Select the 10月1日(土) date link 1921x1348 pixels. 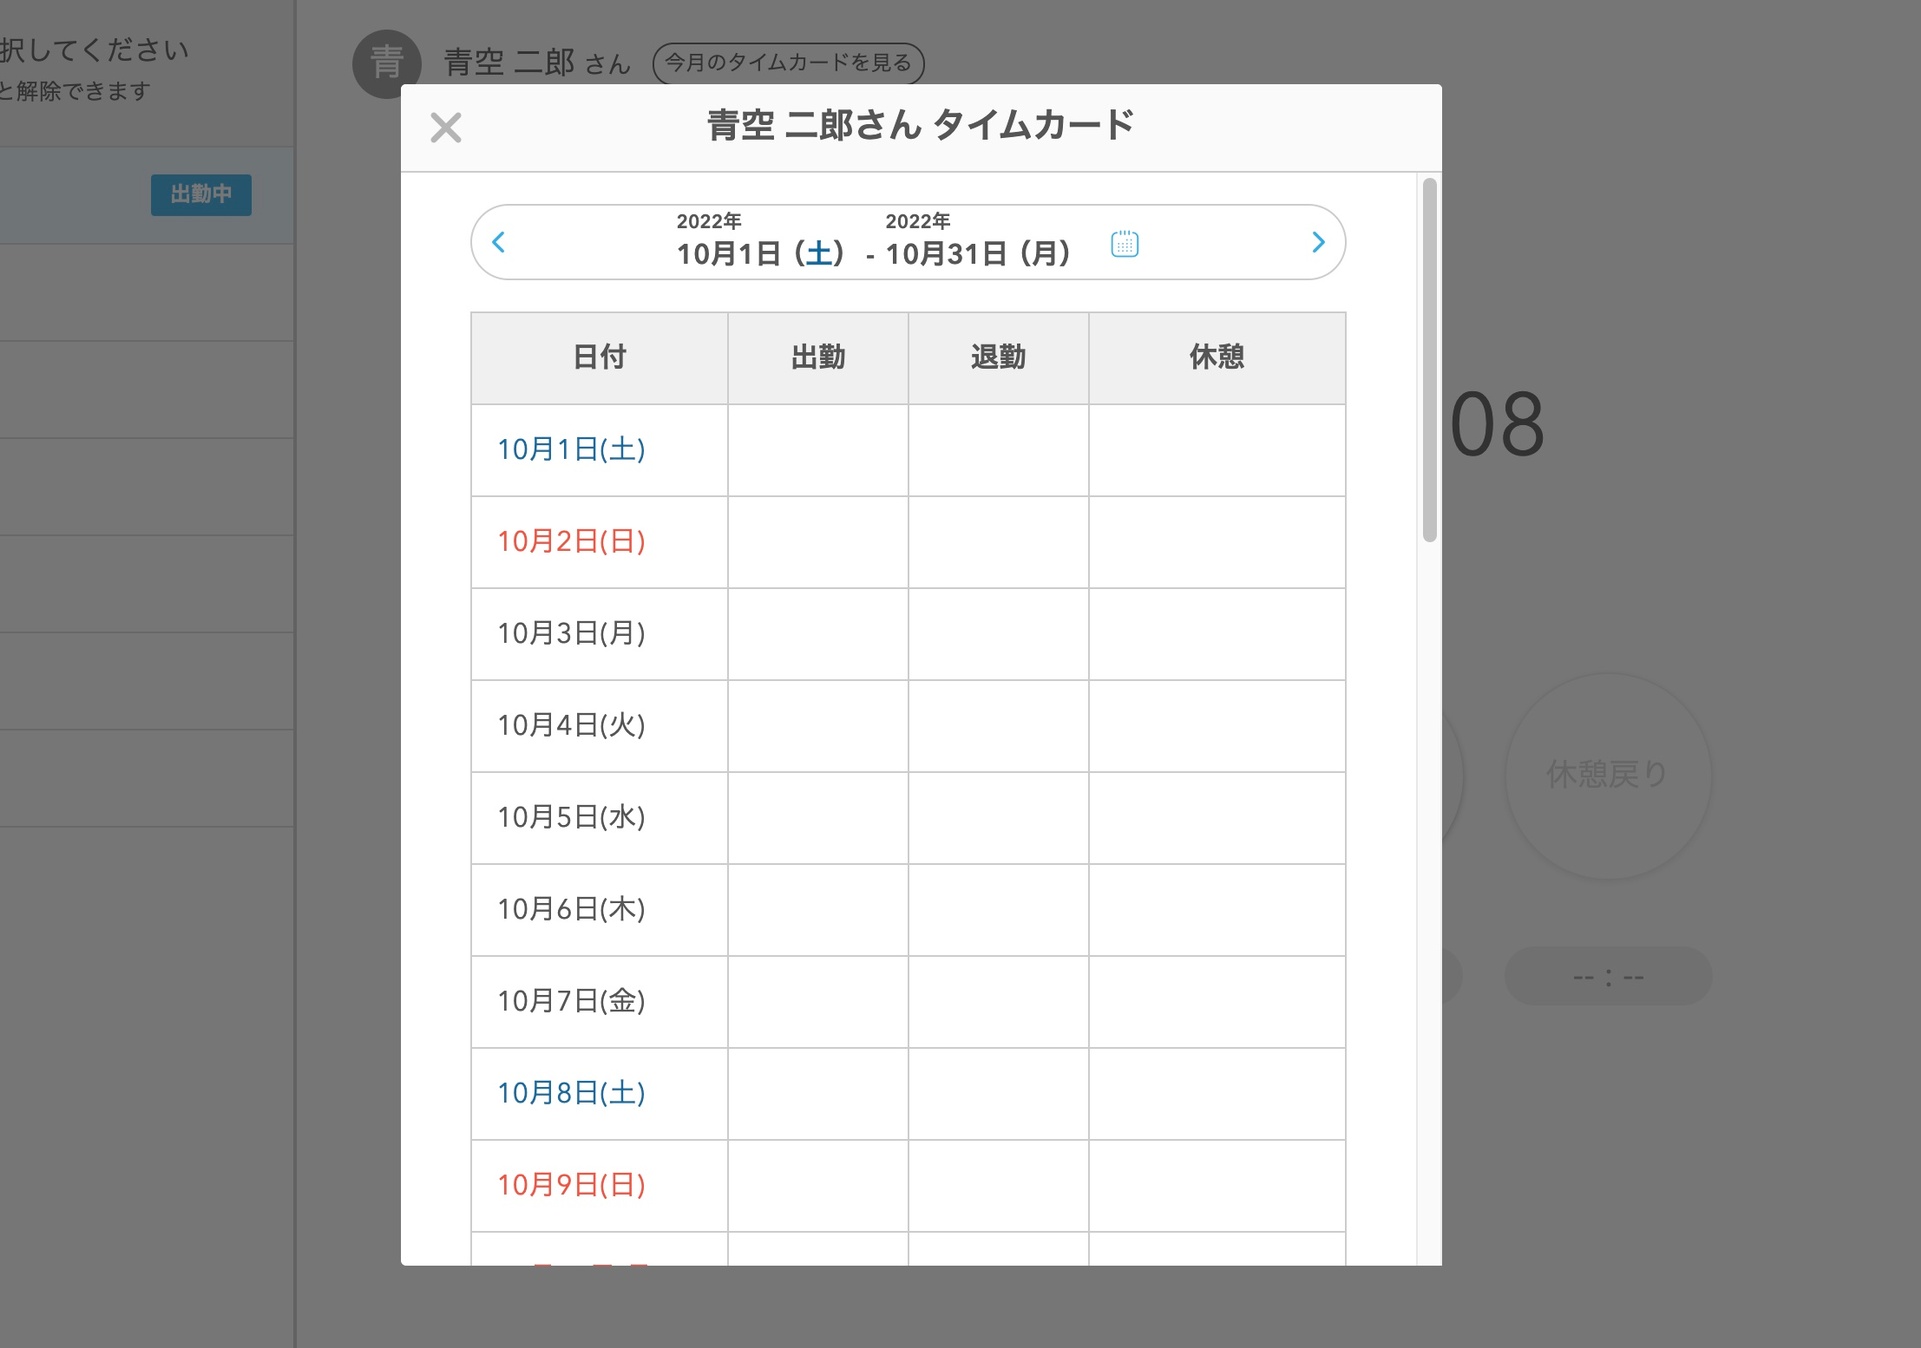(572, 450)
